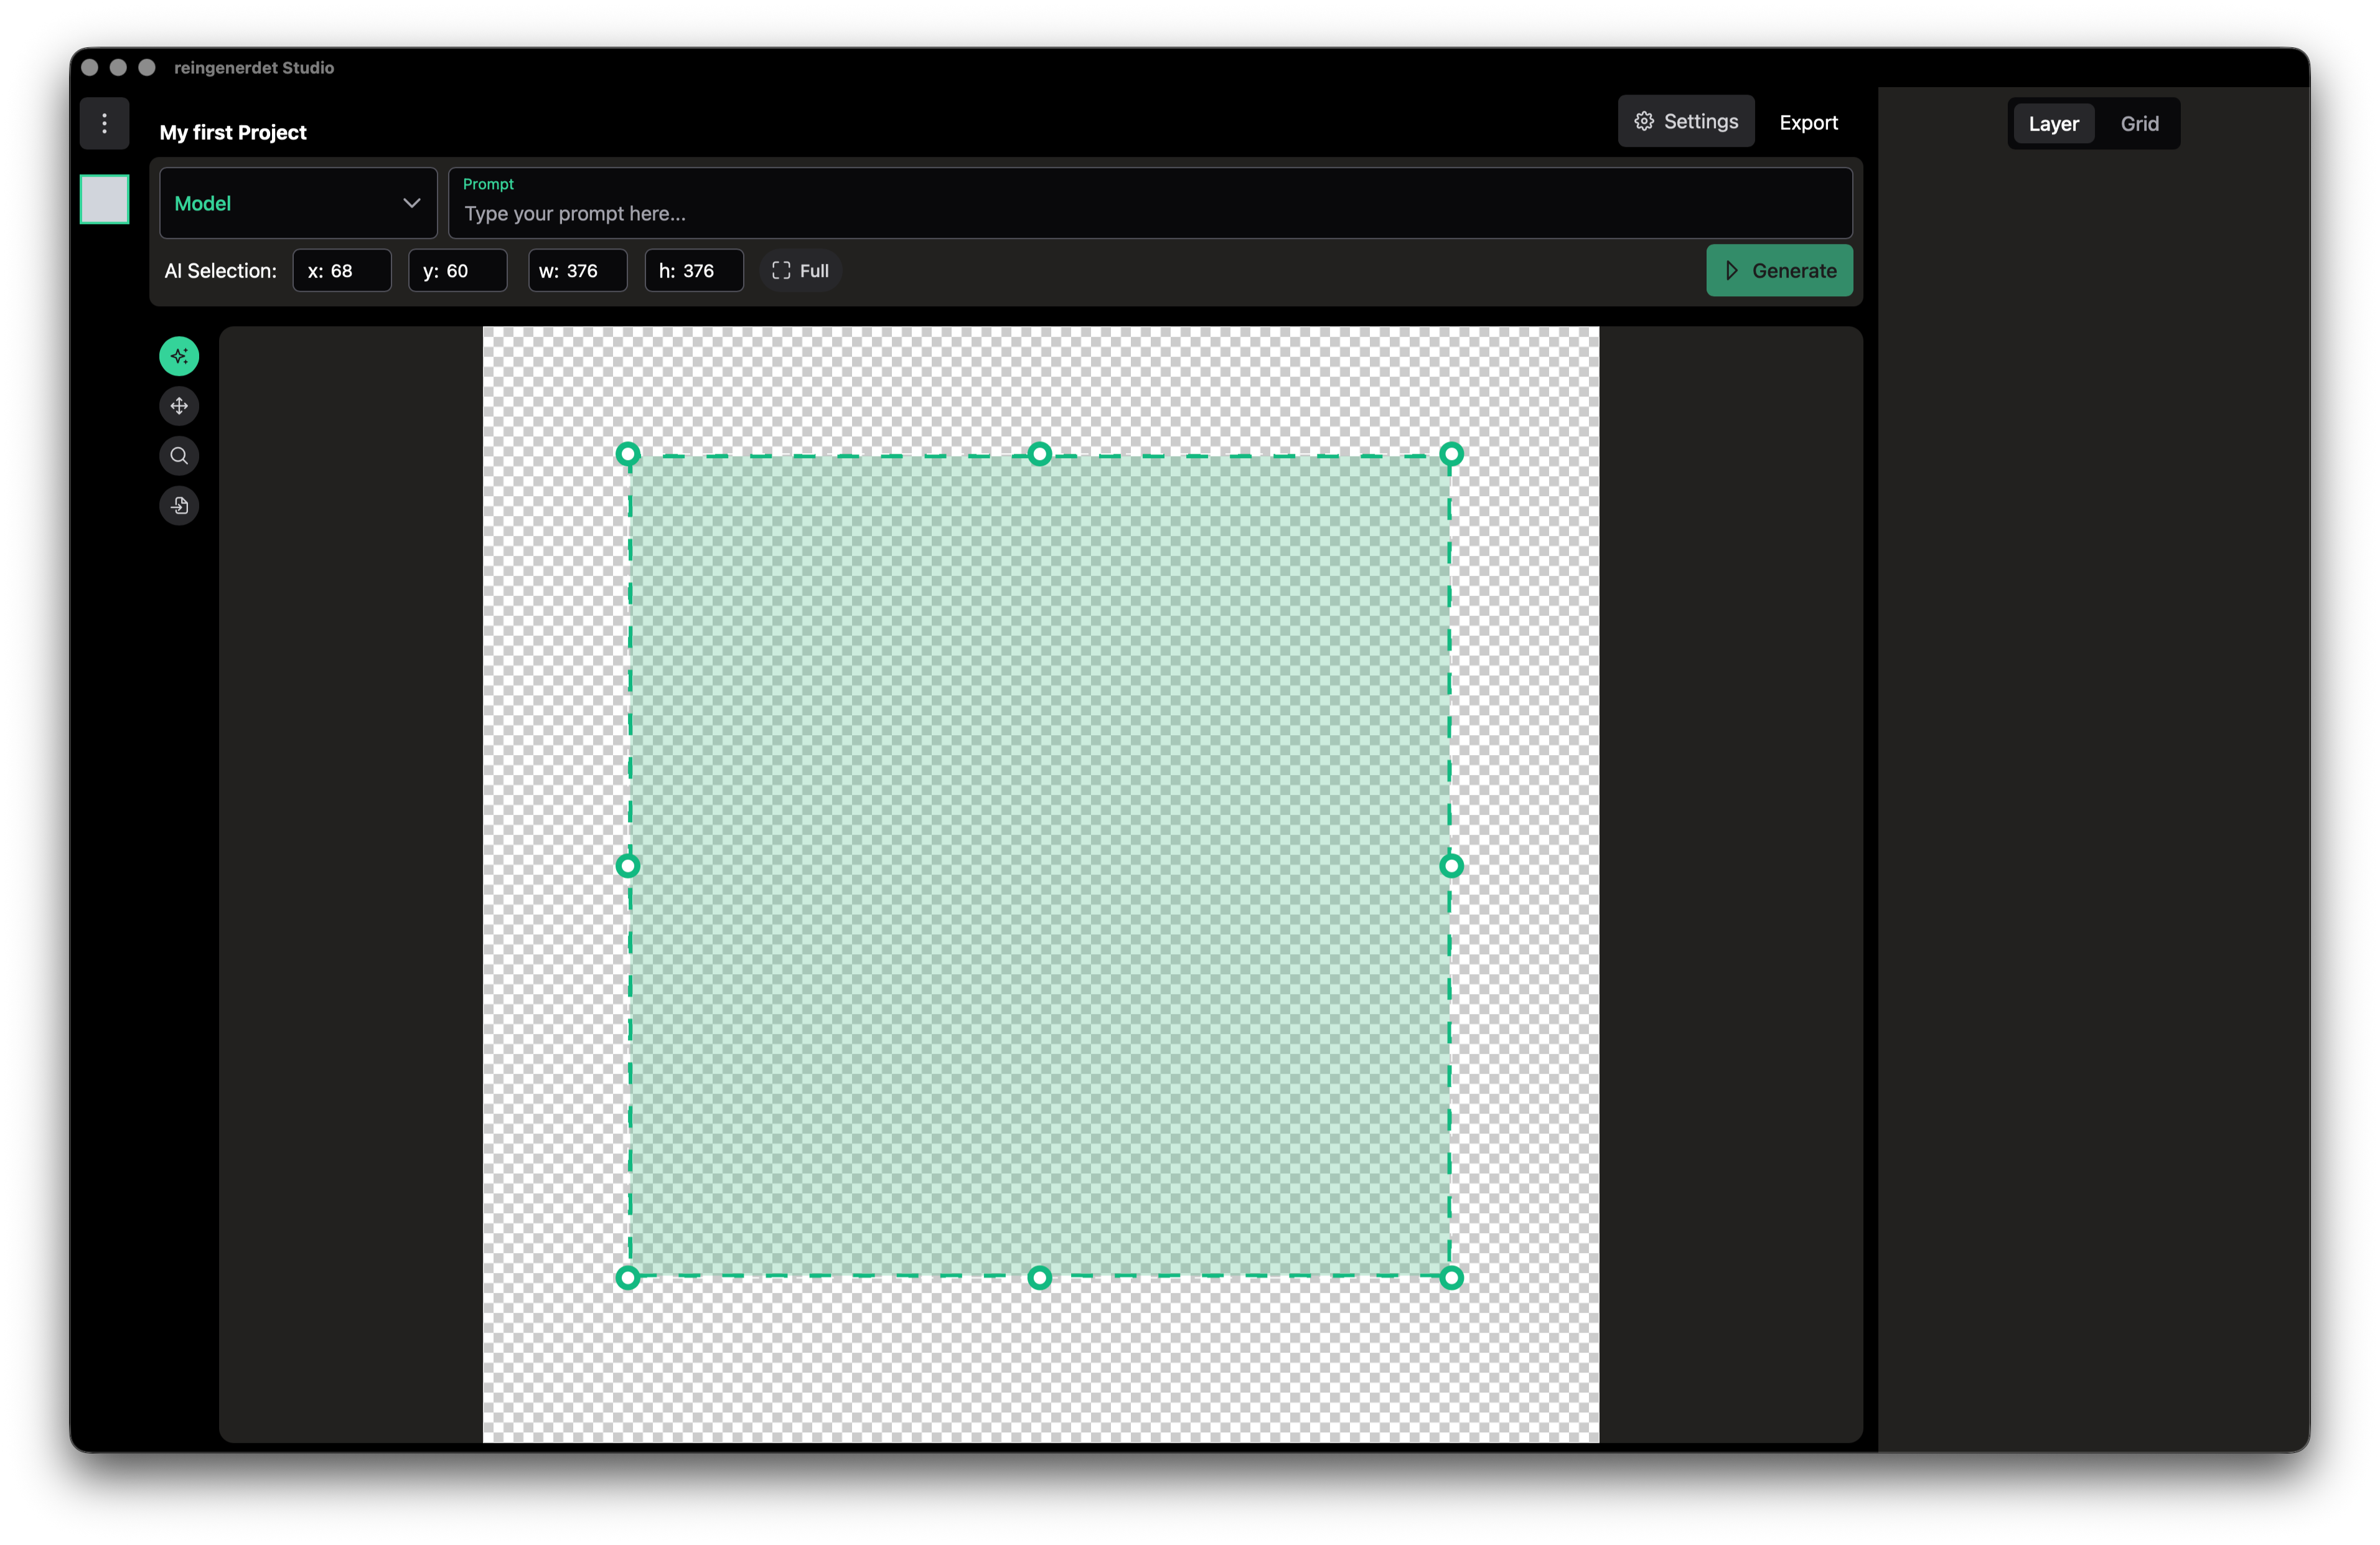Screen dimensions: 2380x1545
Task: Click the play triangle in Generate
Action: pos(1731,270)
